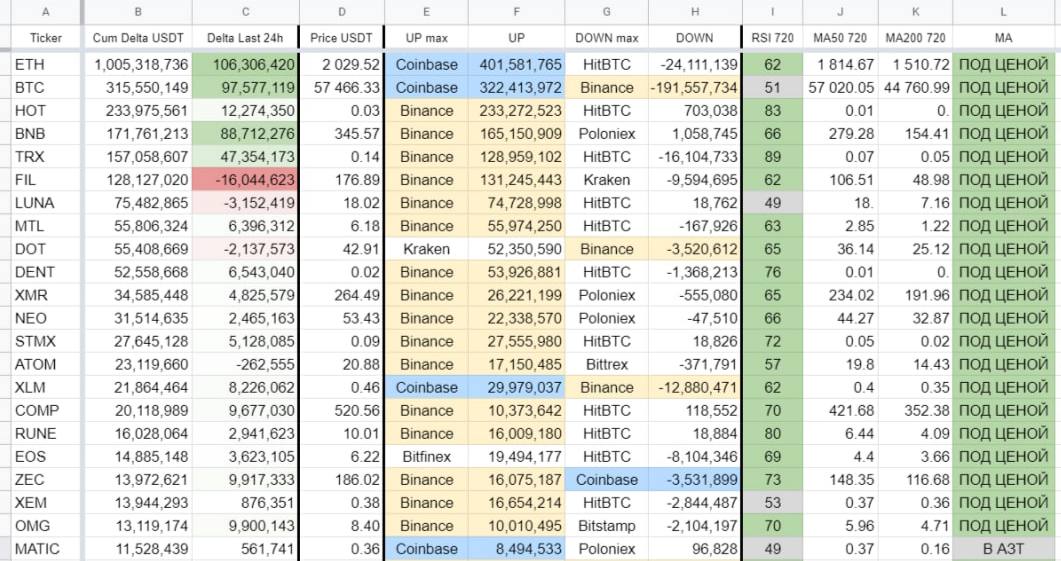The height and width of the screenshot is (561, 1061).
Task: Select the STMX ticker cell
Action: tap(45, 341)
